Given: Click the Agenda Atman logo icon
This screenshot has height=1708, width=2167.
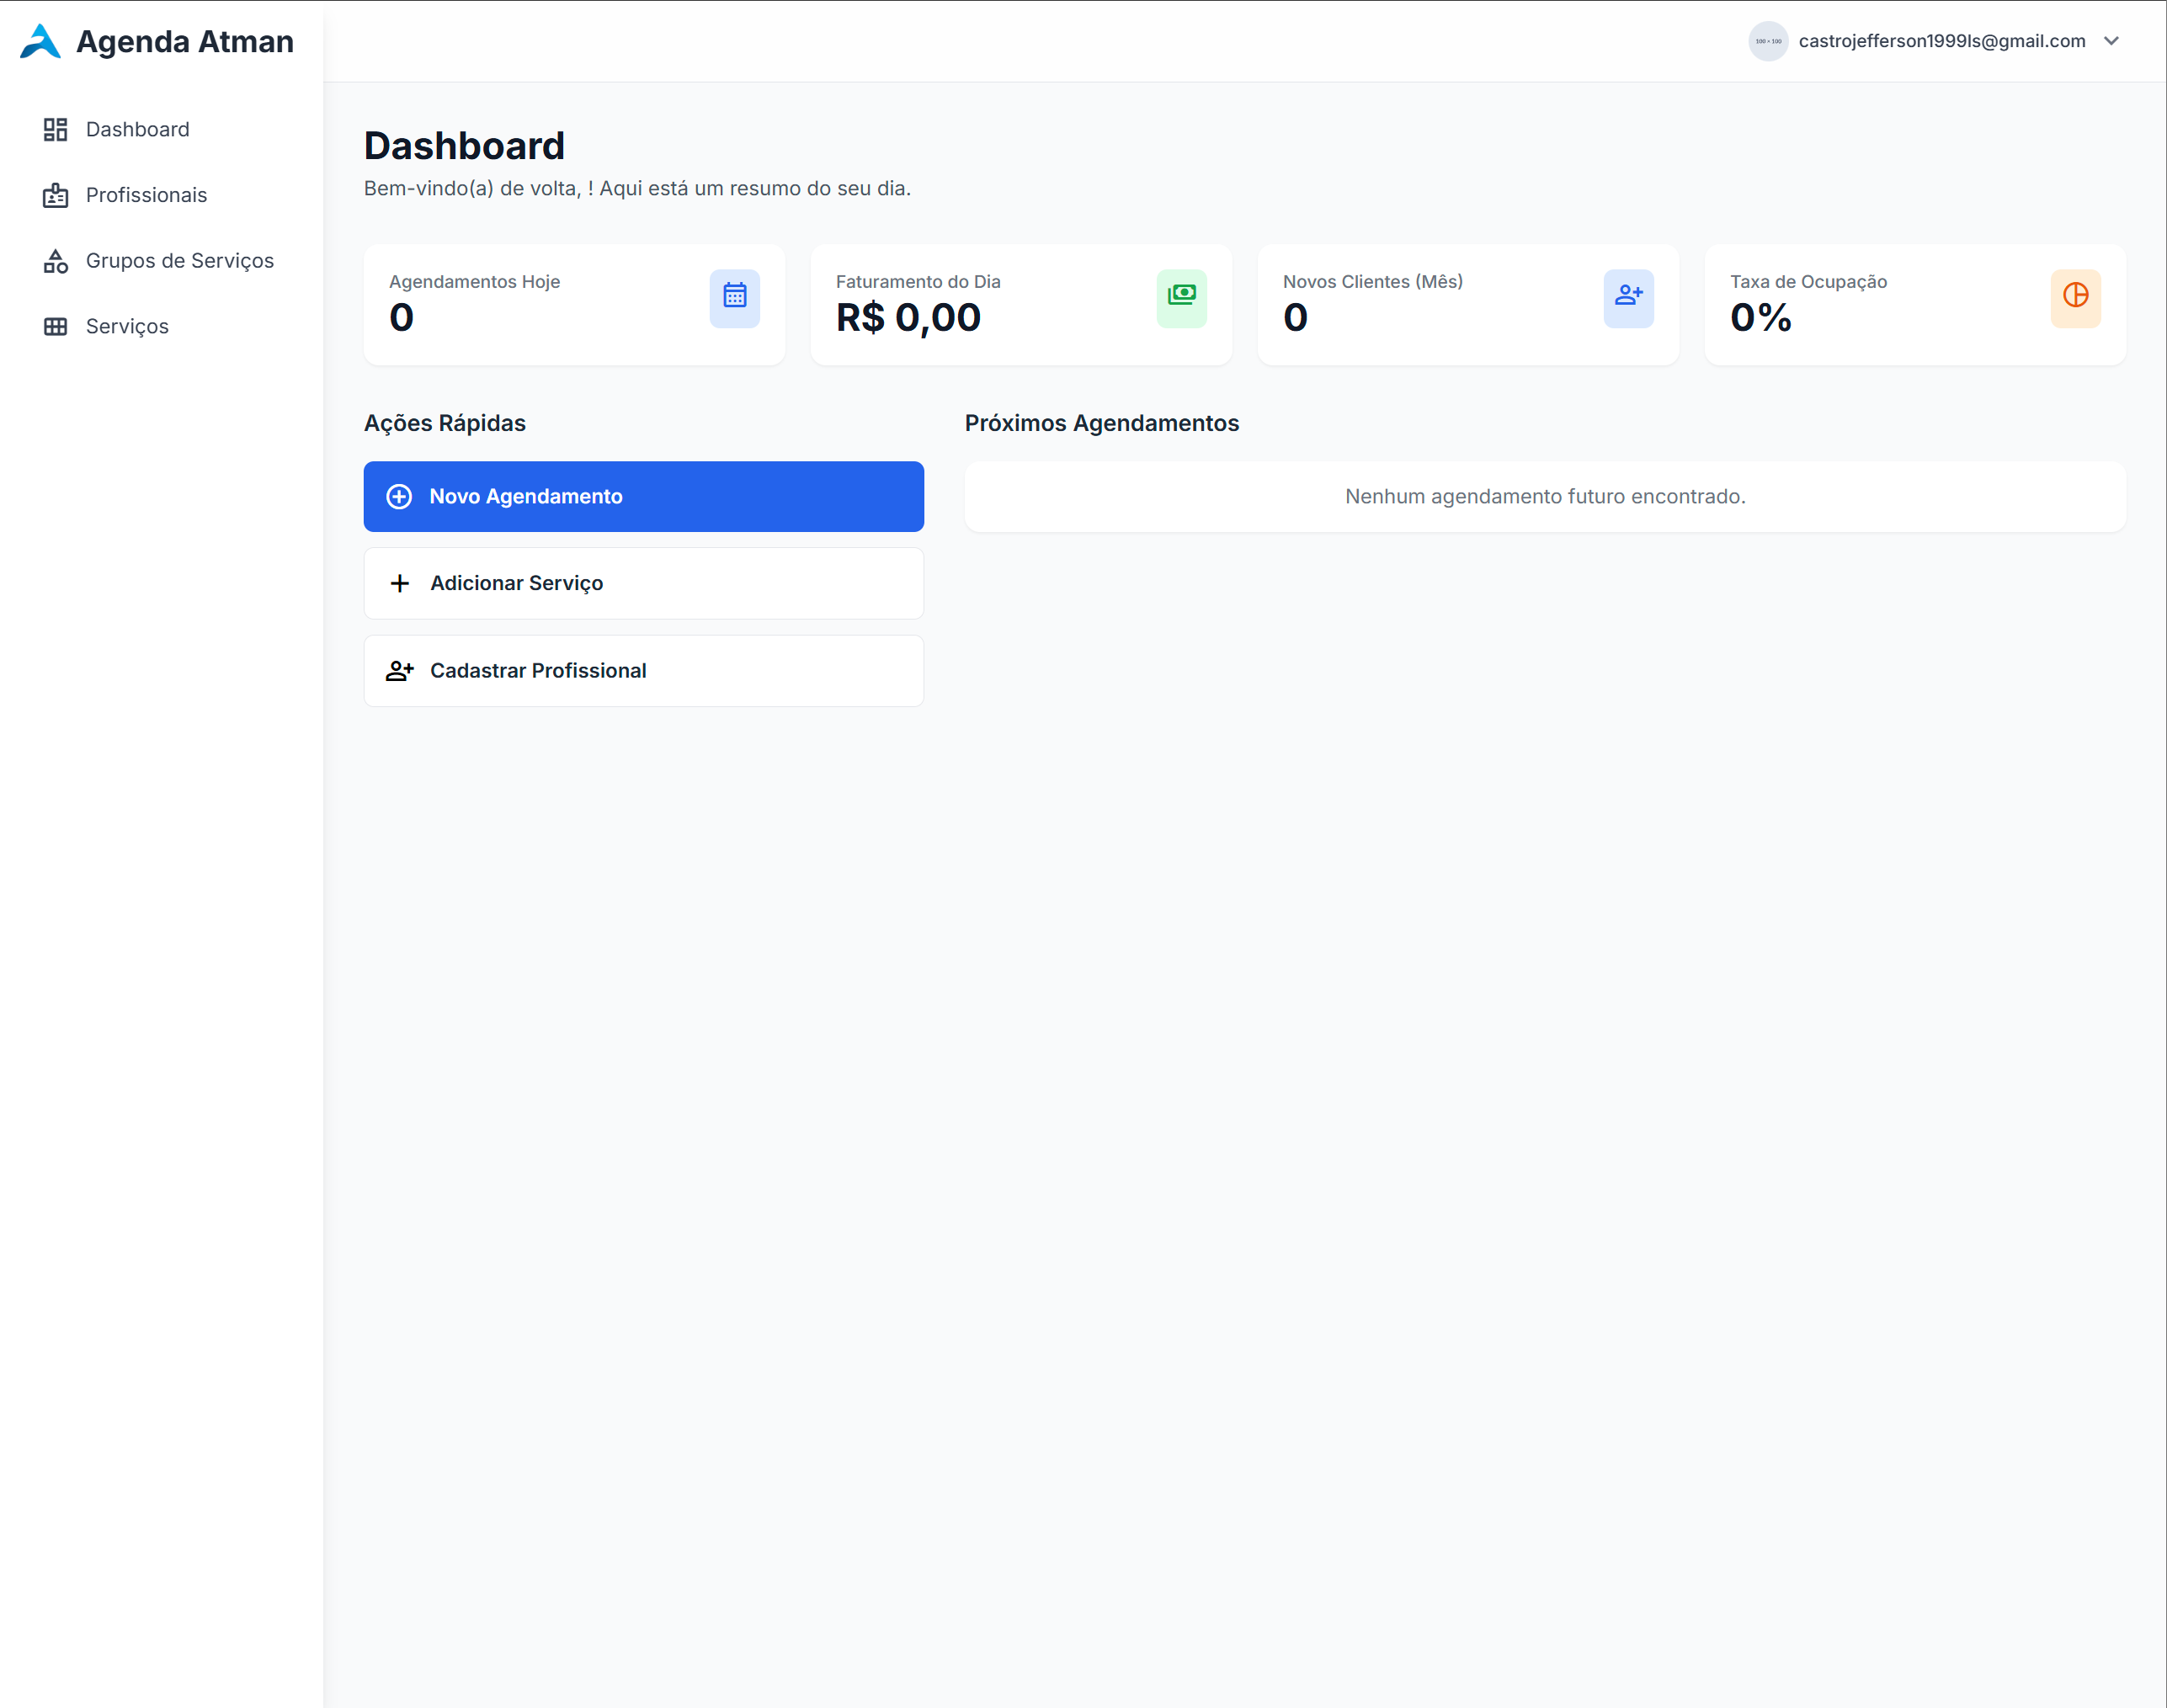Looking at the screenshot, I should (40, 42).
